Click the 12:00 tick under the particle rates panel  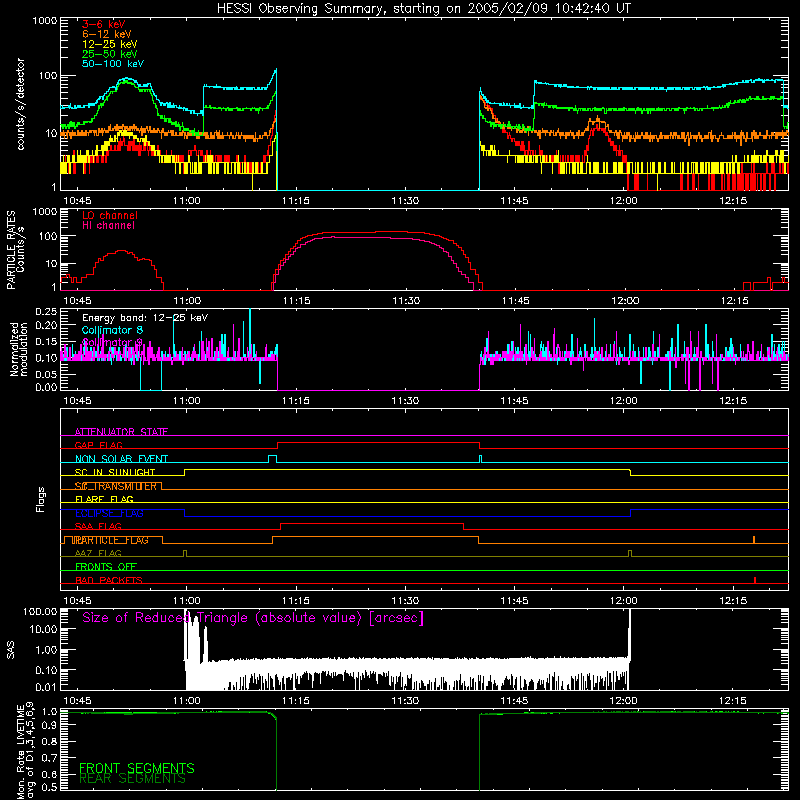coord(625,301)
